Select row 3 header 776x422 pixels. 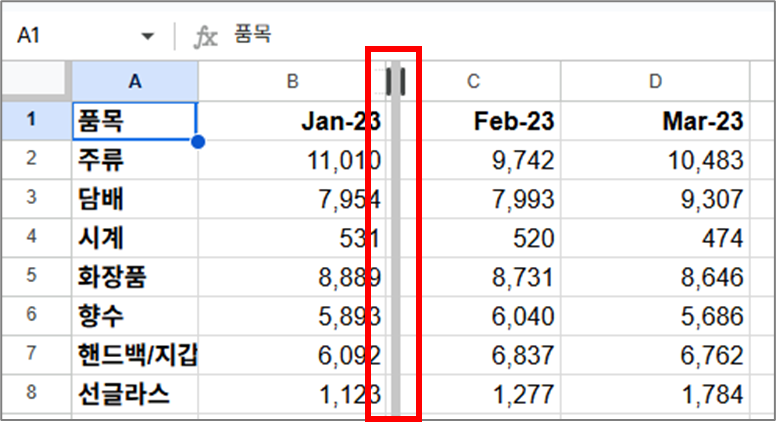coord(37,198)
